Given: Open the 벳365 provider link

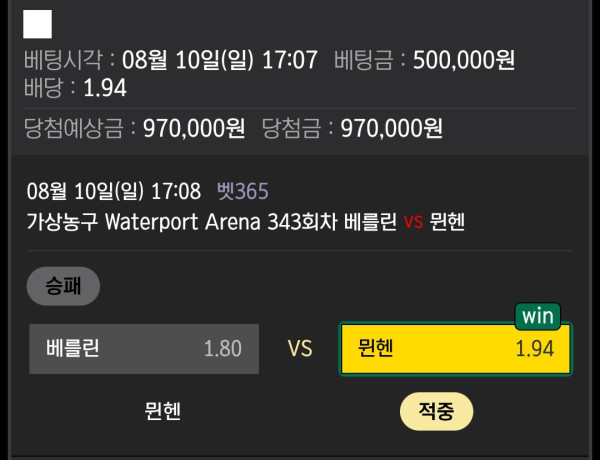Looking at the screenshot, I should pos(243,191).
